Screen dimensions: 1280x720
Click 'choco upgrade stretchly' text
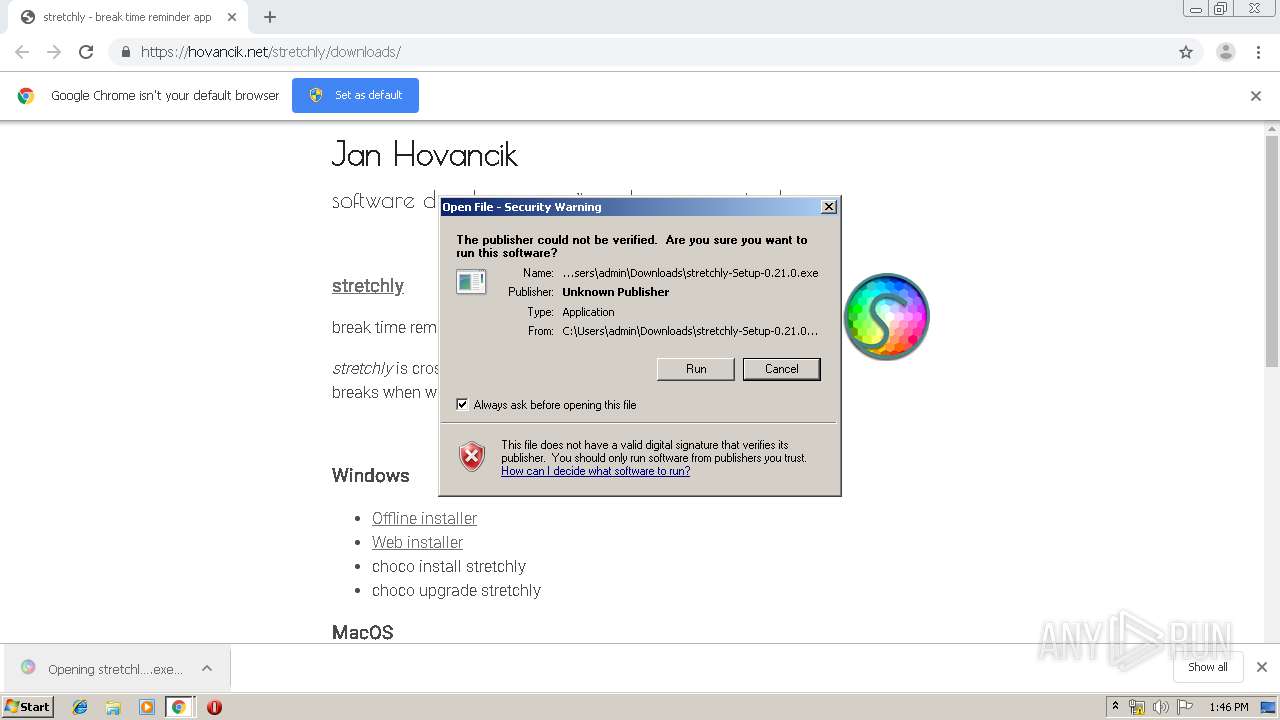(x=456, y=590)
